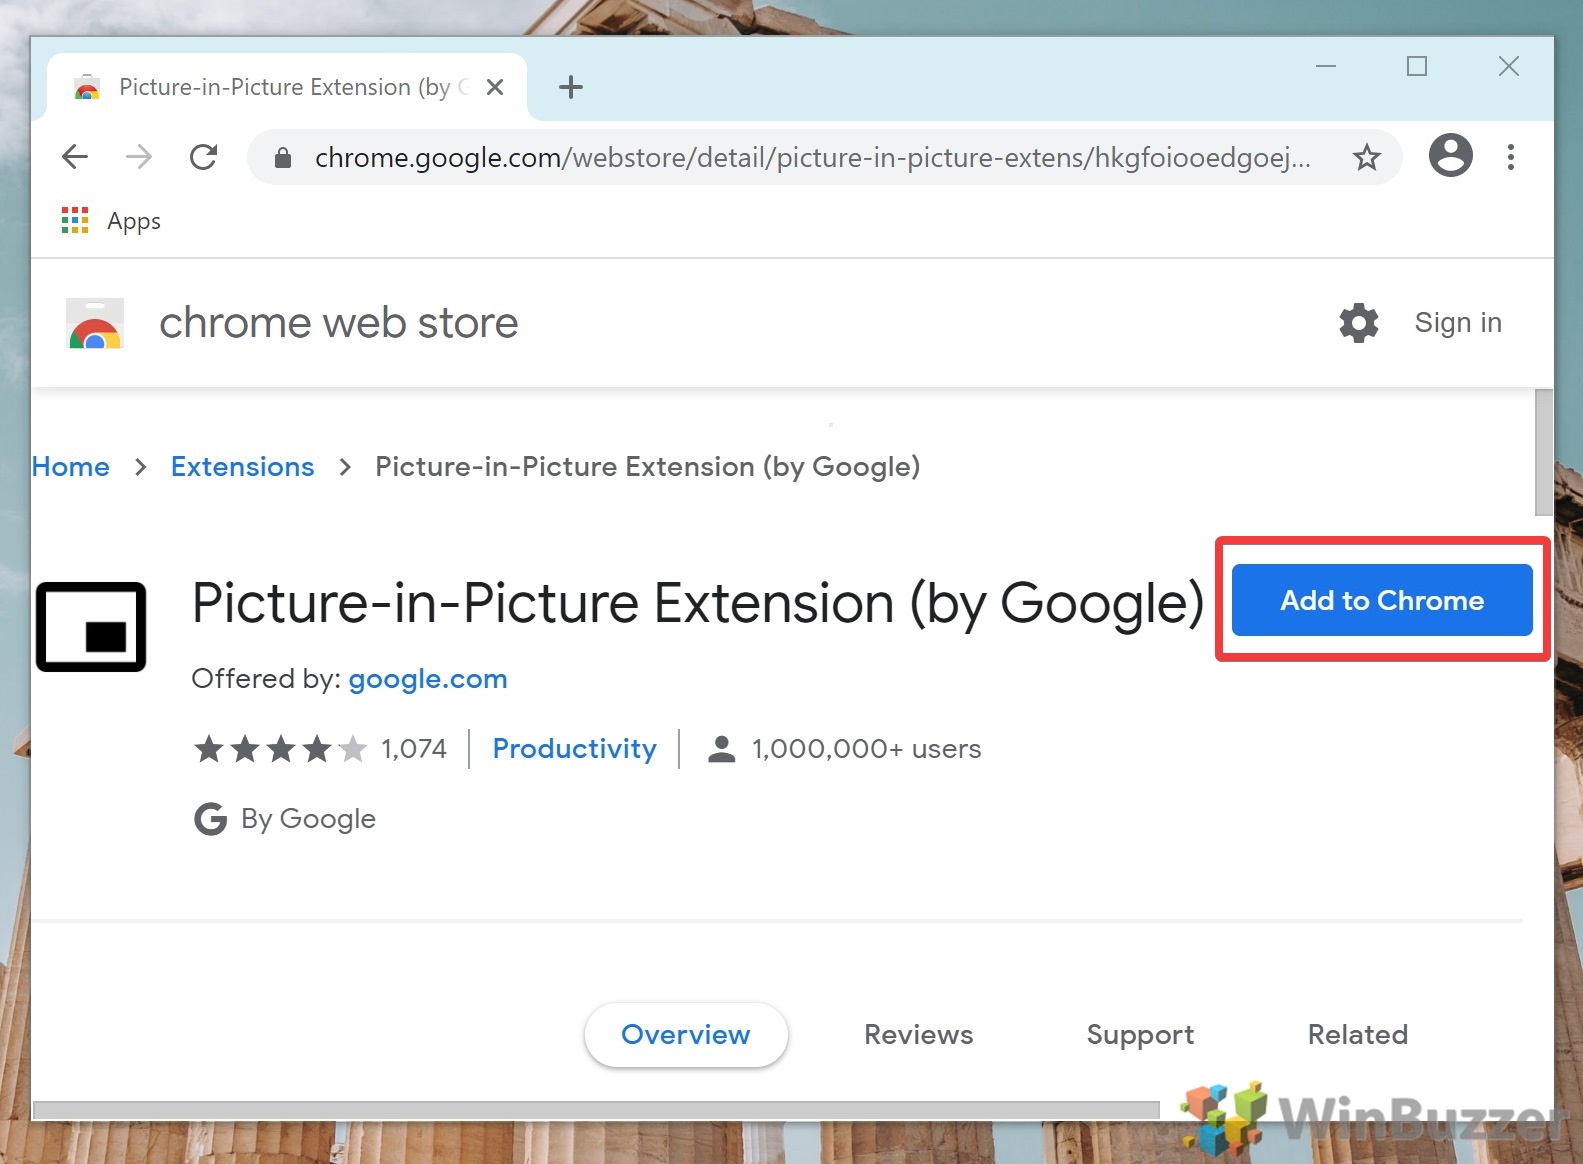Open the Extensions breadcrumb link
The width and height of the screenshot is (1583, 1164).
(243, 467)
